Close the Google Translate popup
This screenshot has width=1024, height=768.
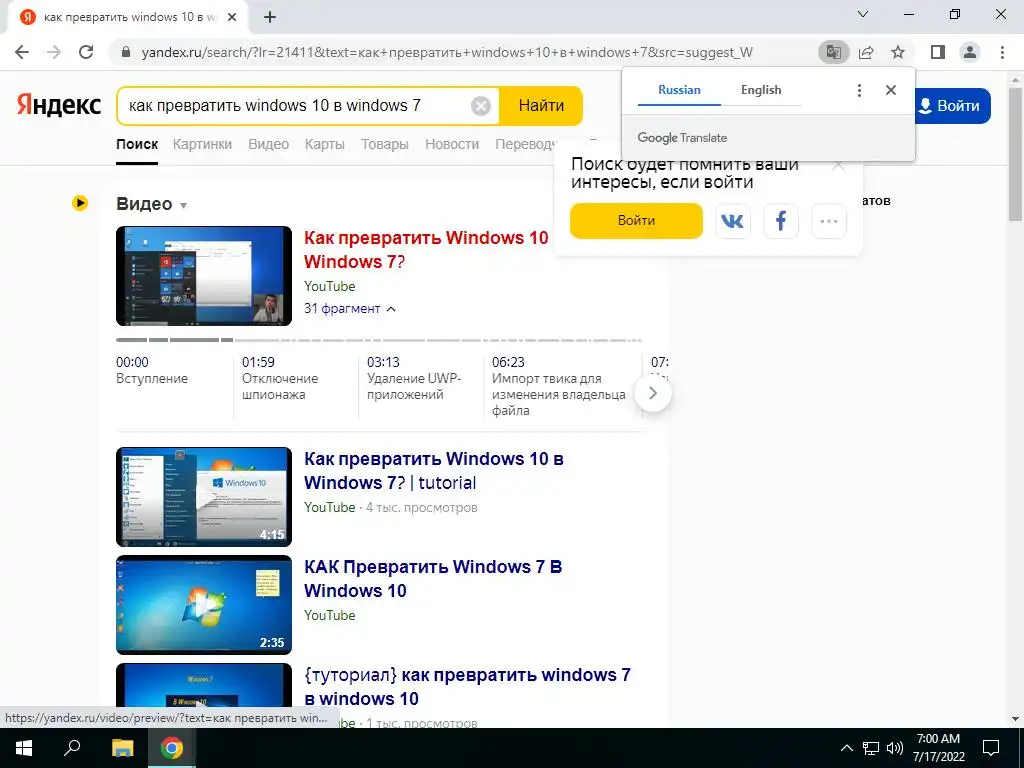tap(891, 90)
